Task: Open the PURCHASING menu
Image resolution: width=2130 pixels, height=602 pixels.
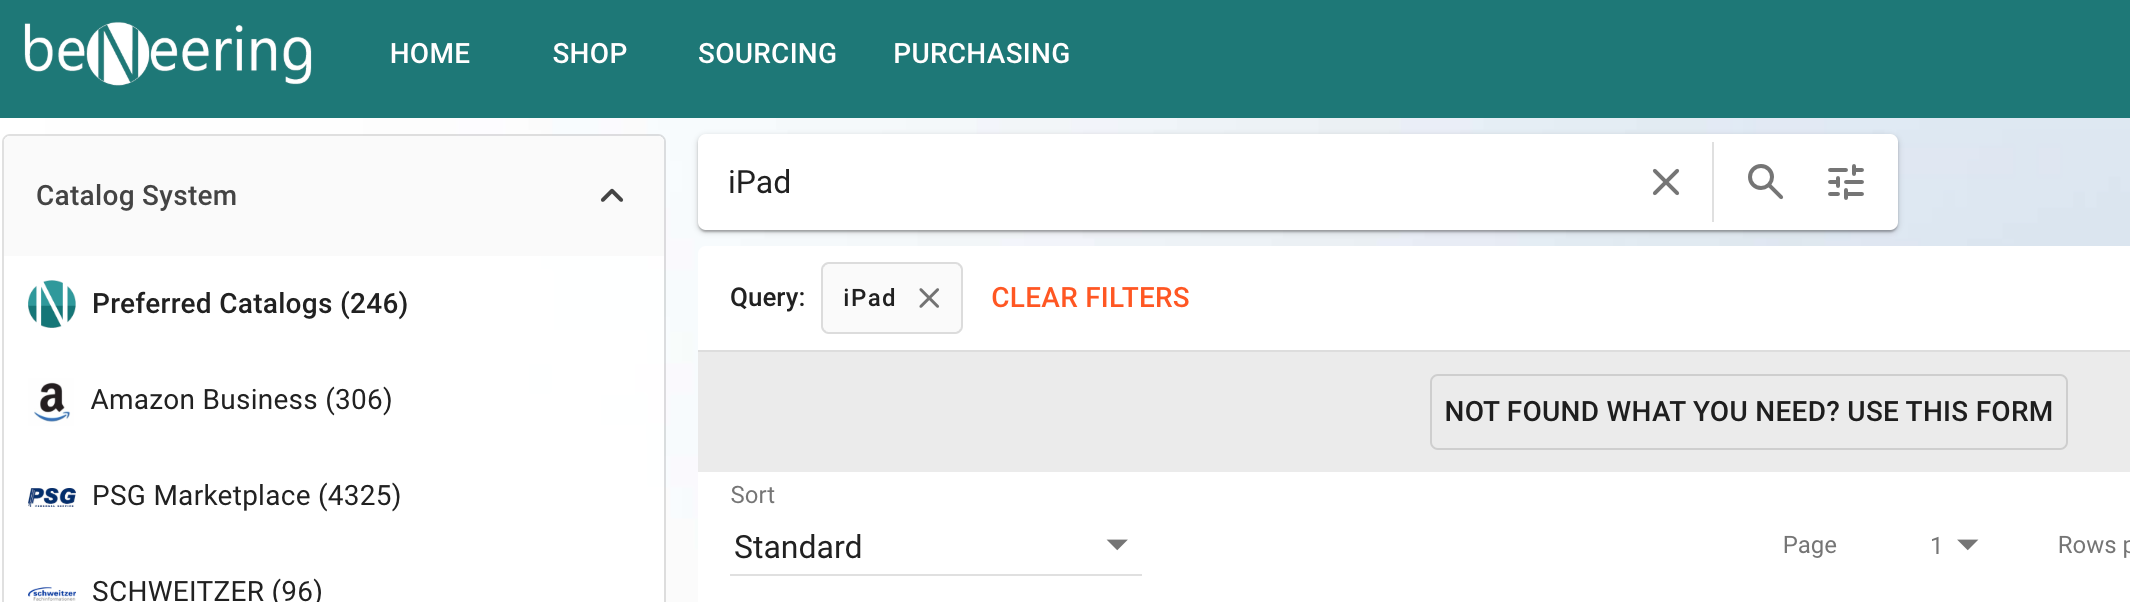Action: coord(981,54)
